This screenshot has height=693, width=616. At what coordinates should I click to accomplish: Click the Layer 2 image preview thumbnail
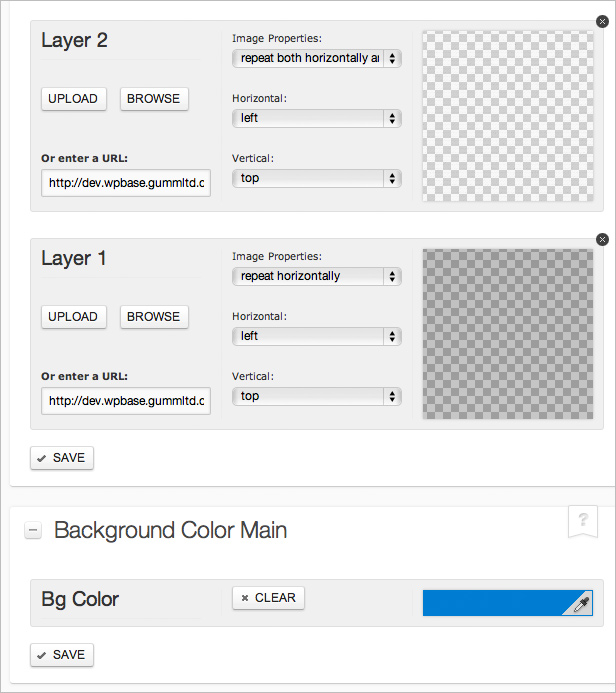click(508, 116)
